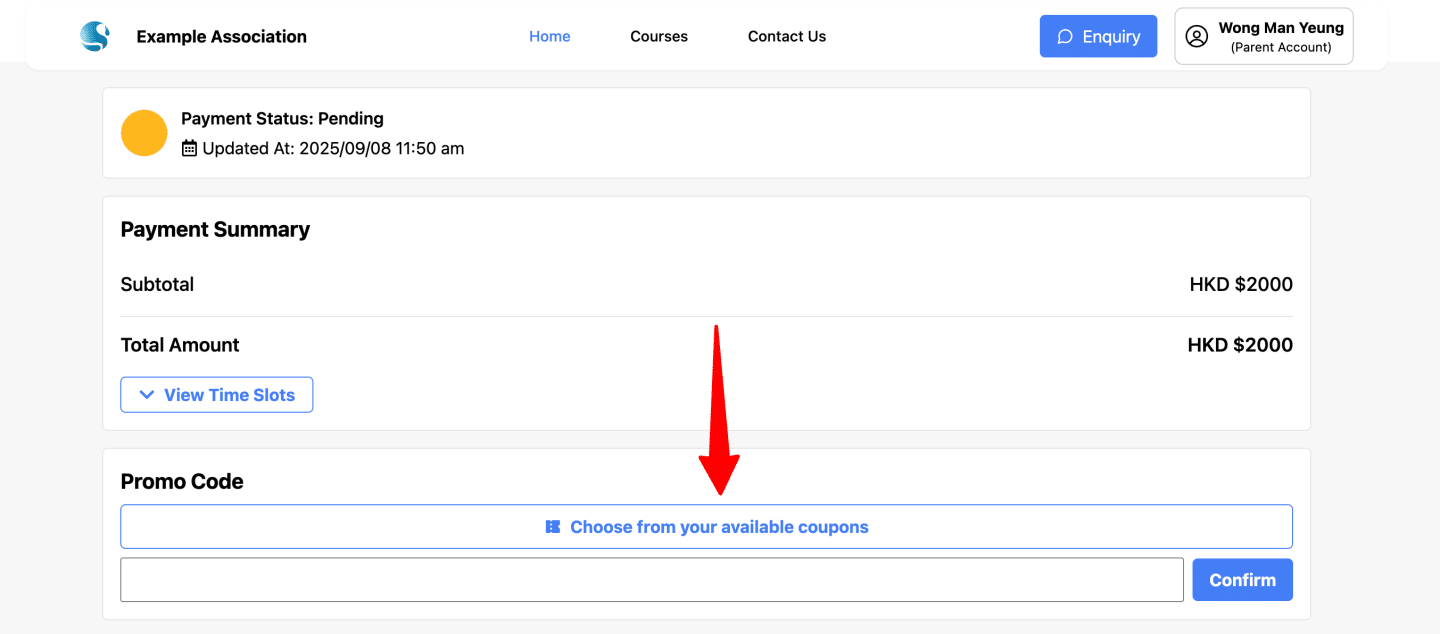
Task: Click the Subtotal HKD $2000 value
Action: click(1241, 285)
